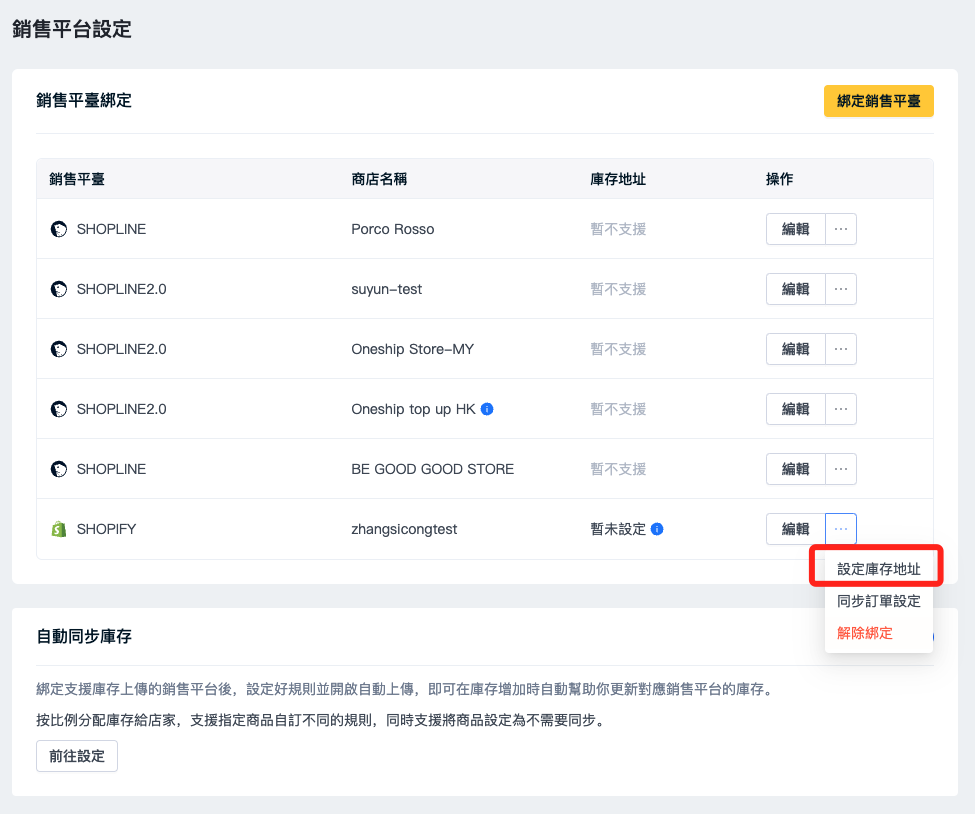Click the platform logo in Oneship Store-MY row
The image size is (975, 814).
pyautogui.click(x=58, y=349)
